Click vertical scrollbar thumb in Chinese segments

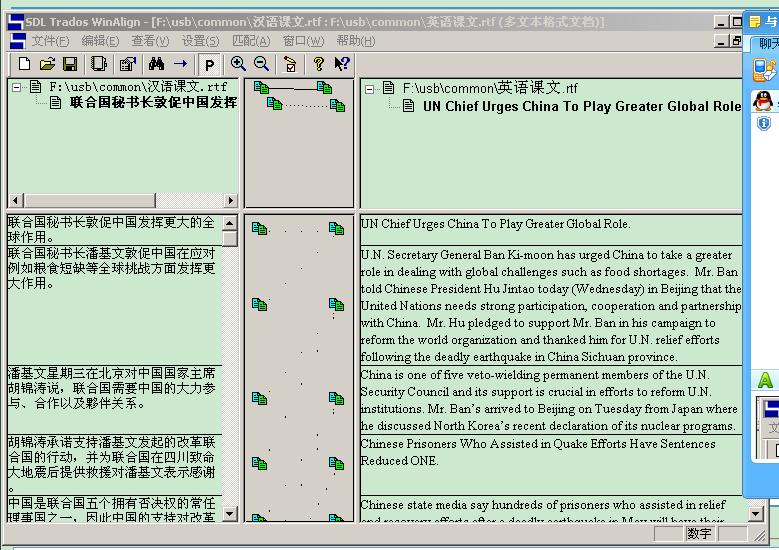(x=230, y=239)
